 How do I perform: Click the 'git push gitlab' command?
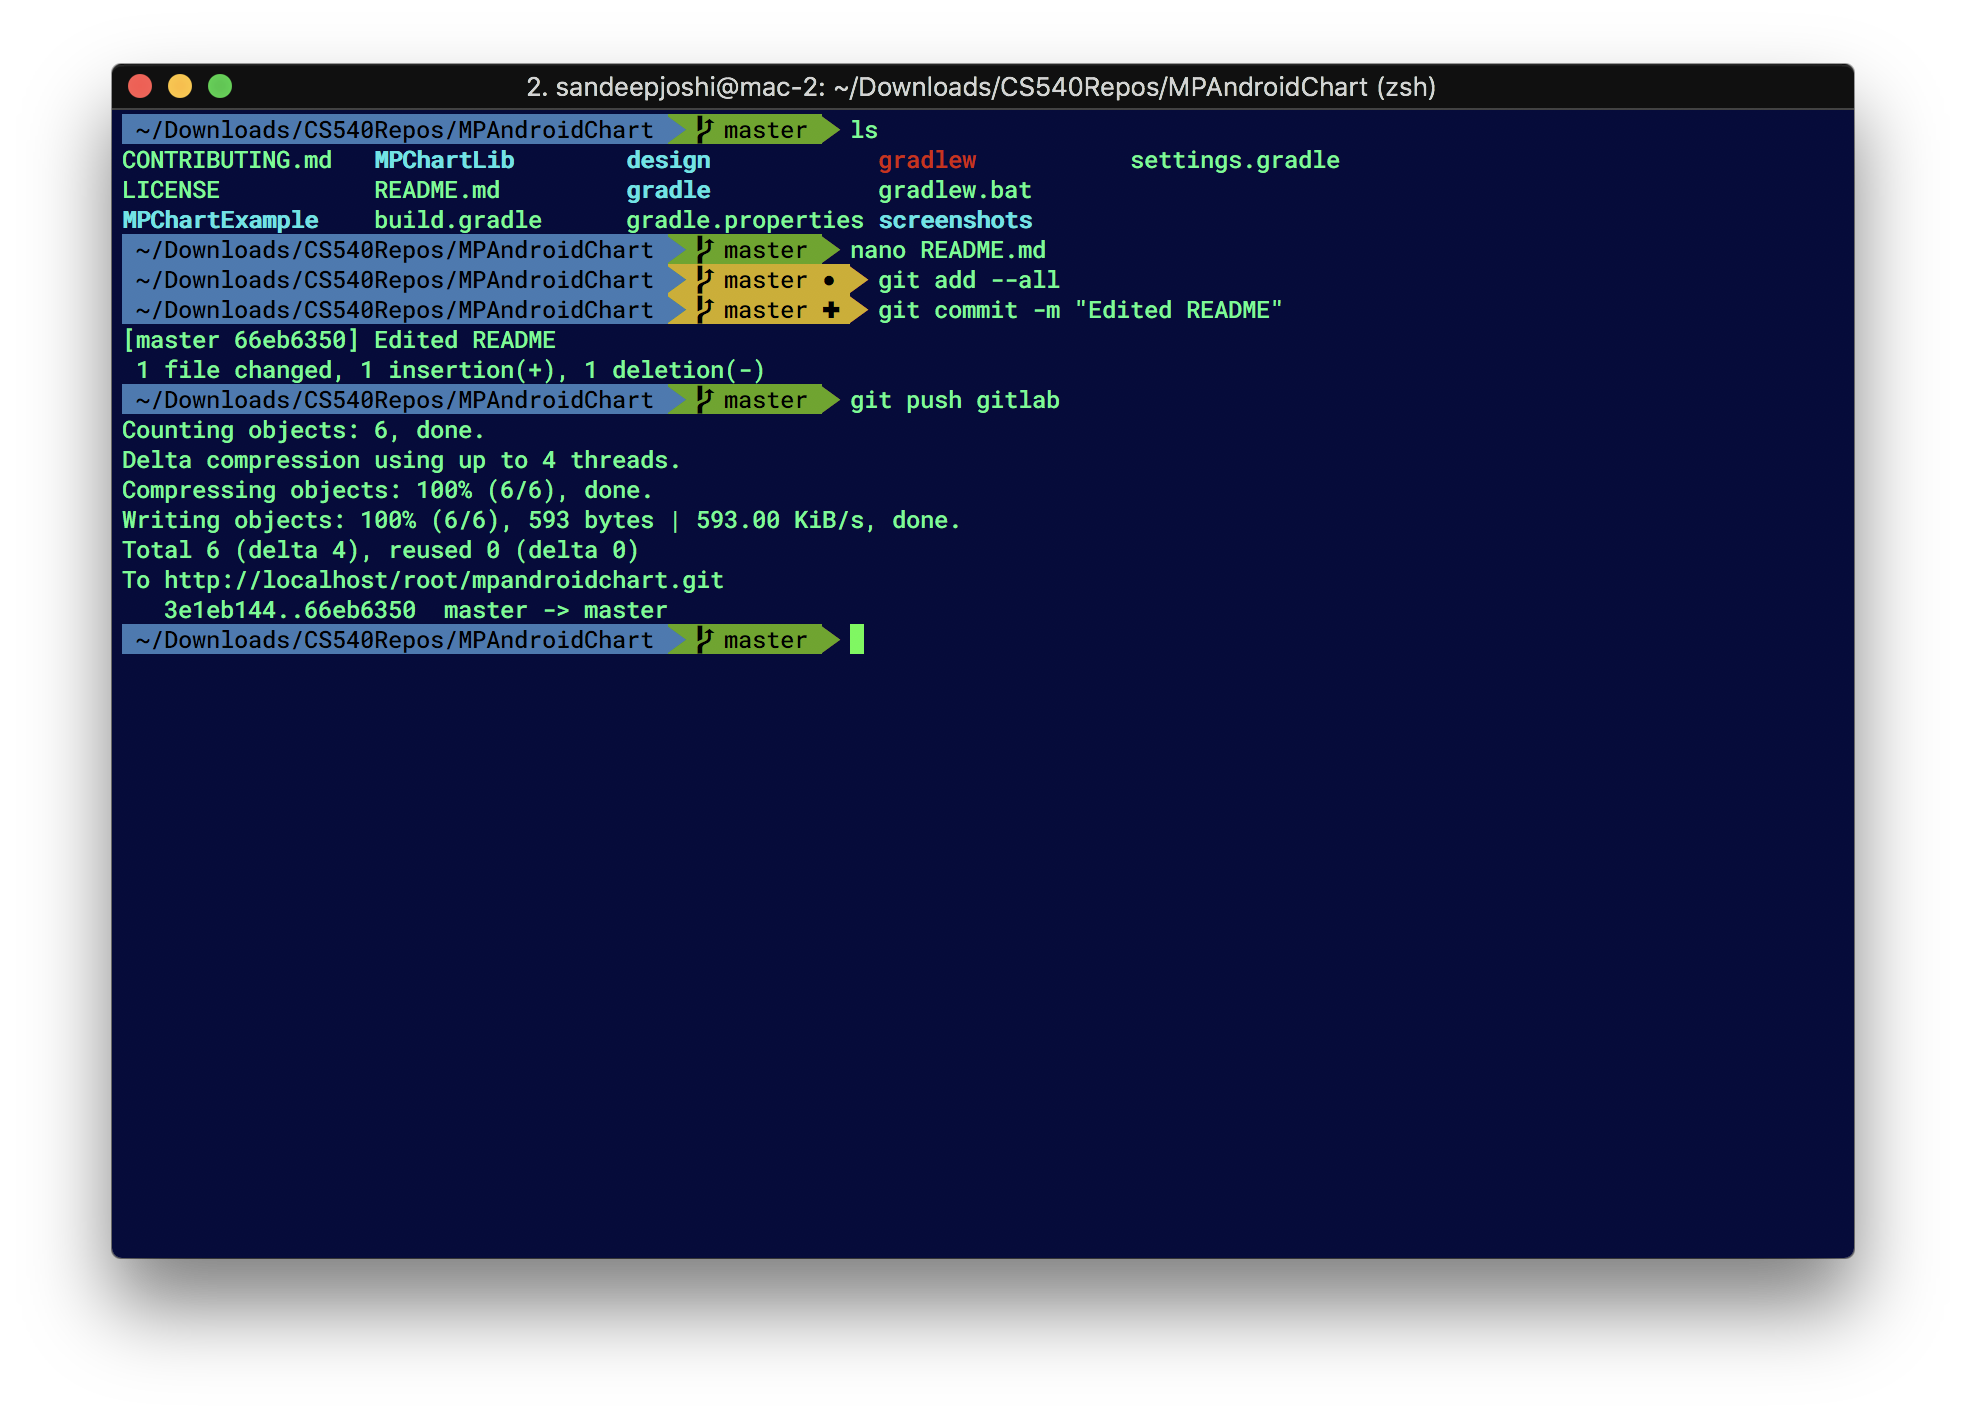(x=955, y=400)
